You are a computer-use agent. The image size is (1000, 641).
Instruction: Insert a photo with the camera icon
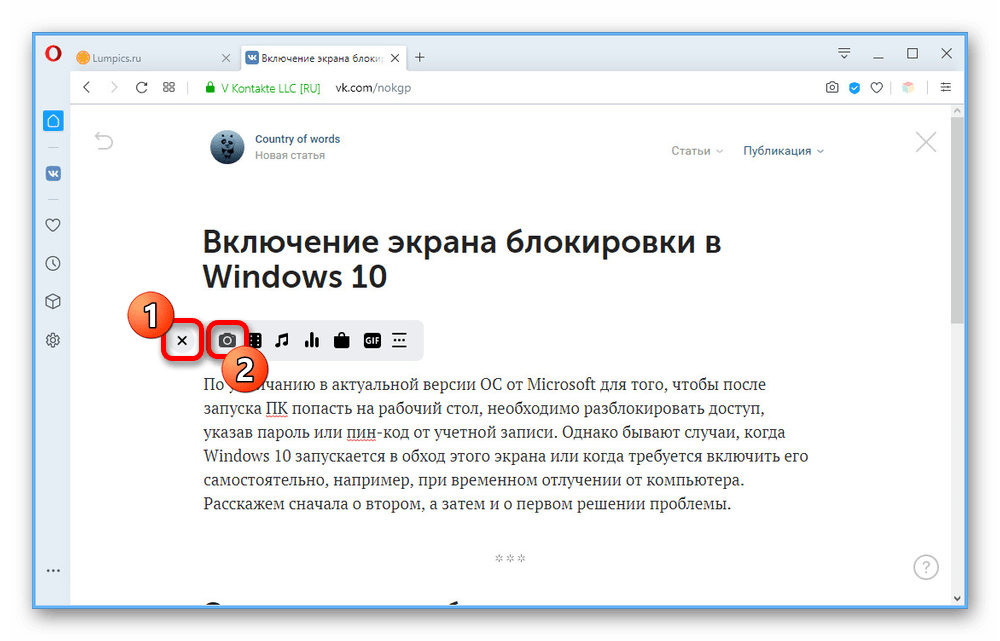tap(227, 341)
